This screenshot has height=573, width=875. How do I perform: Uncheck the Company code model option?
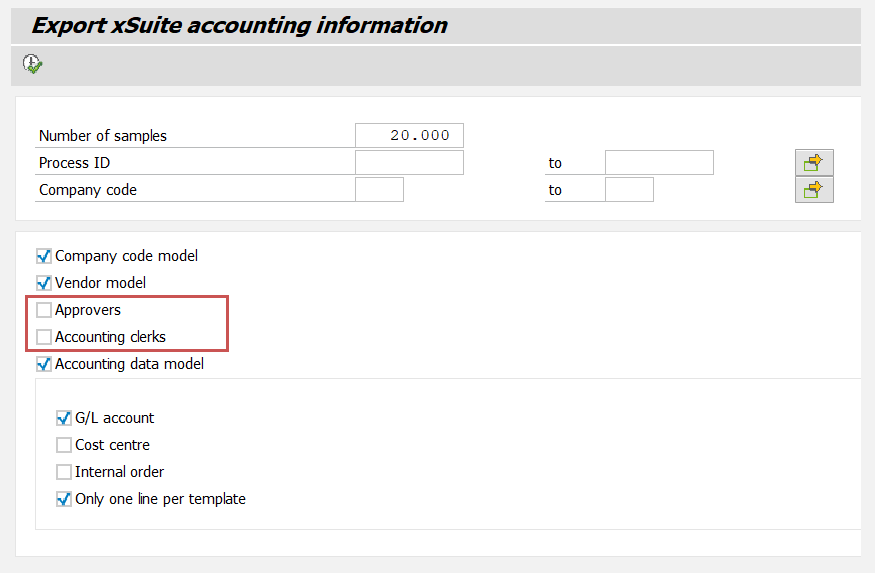[44, 256]
